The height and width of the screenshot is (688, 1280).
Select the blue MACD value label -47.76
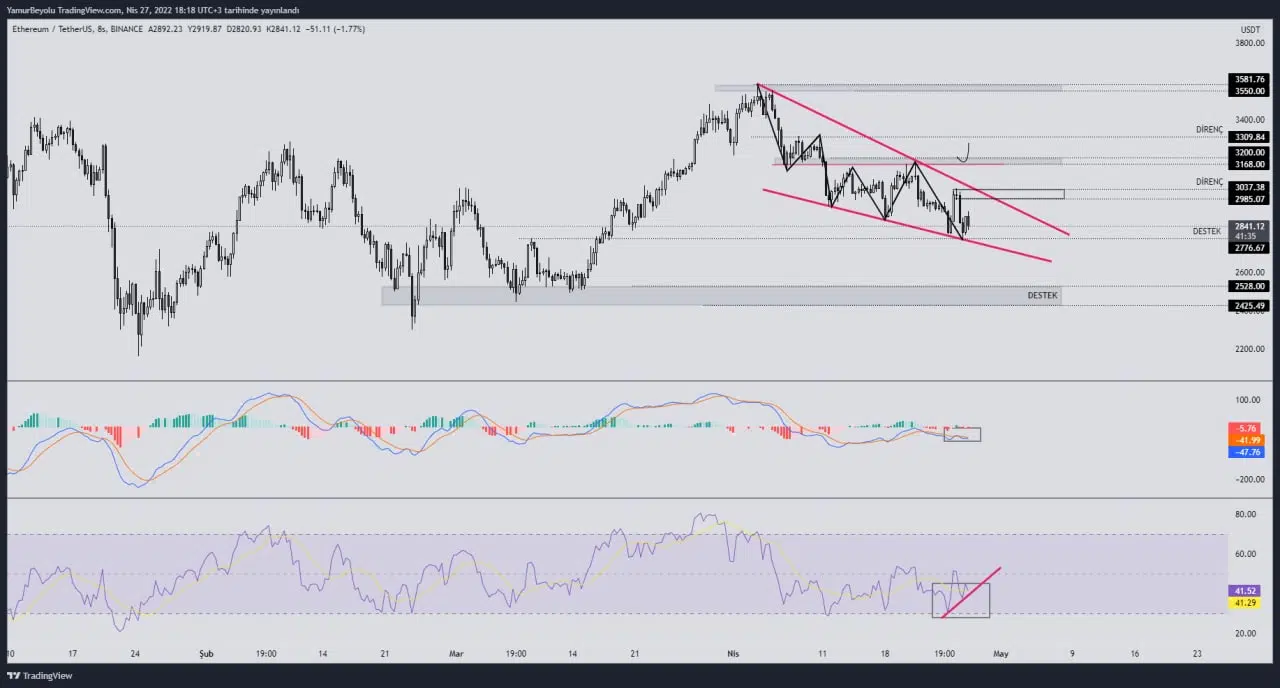coord(1247,452)
